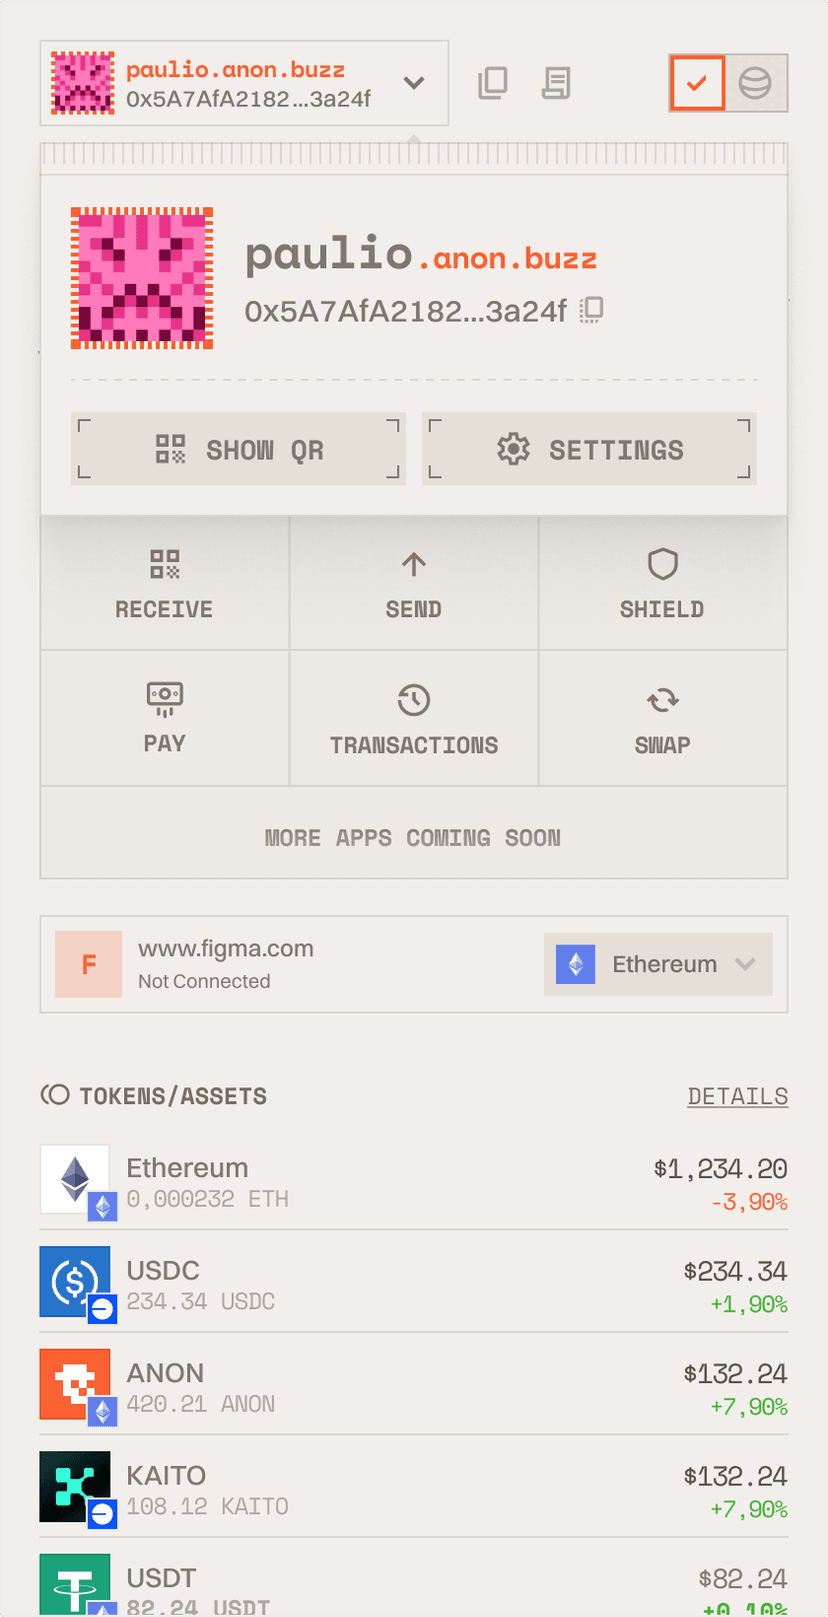Open account Settings button
This screenshot has width=828, height=1617.
pyautogui.click(x=589, y=450)
